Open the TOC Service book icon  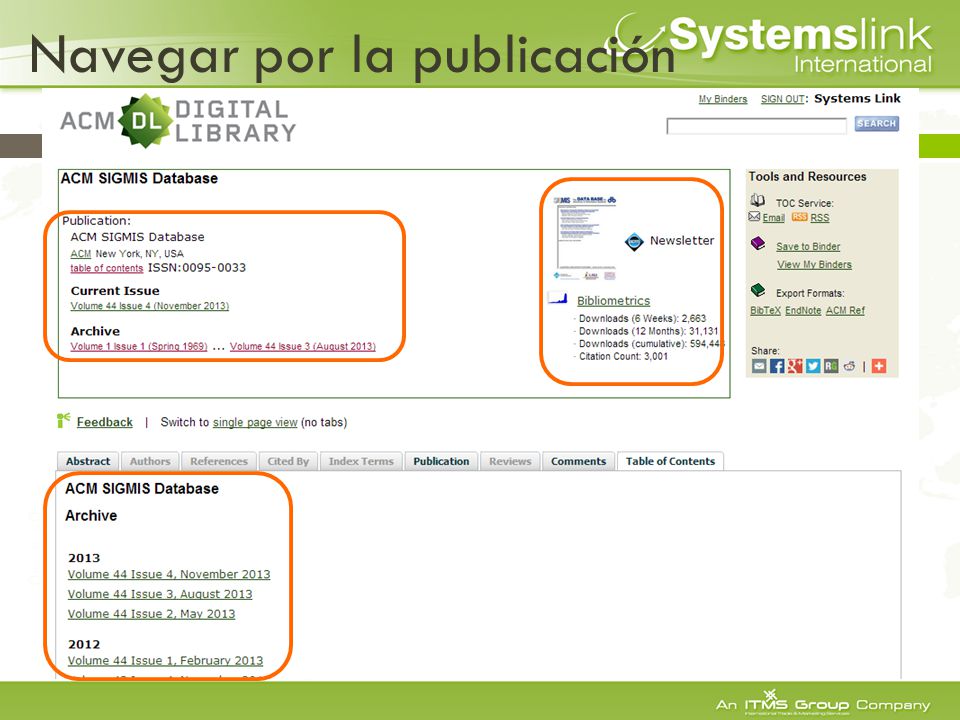758,200
